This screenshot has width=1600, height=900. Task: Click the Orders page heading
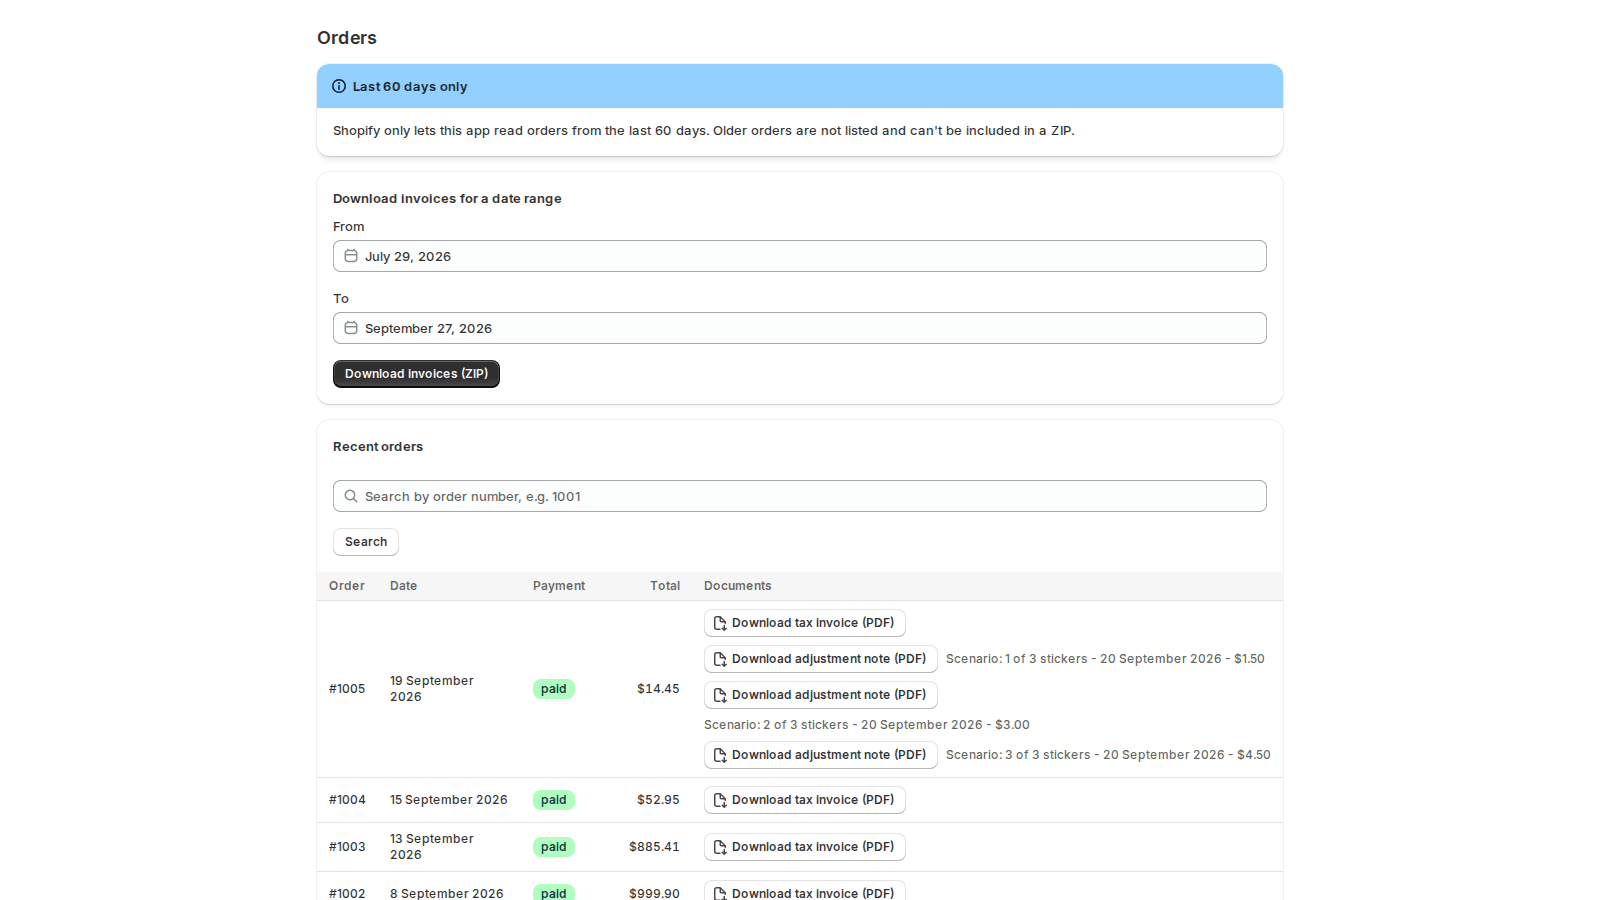pyautogui.click(x=347, y=38)
